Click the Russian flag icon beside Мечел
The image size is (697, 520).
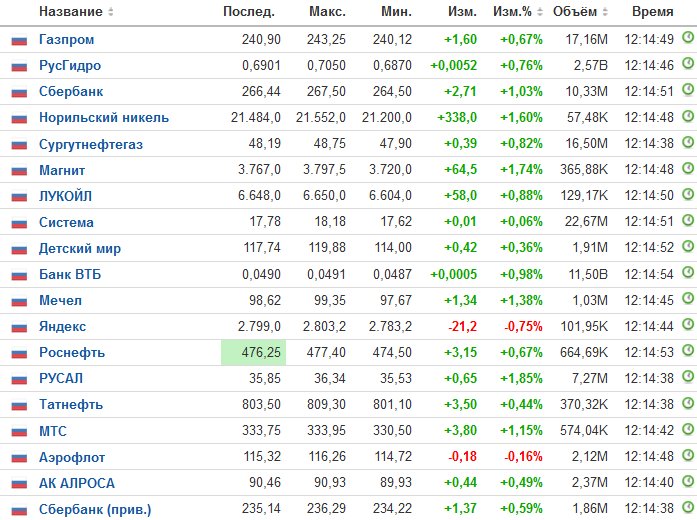coord(19,301)
